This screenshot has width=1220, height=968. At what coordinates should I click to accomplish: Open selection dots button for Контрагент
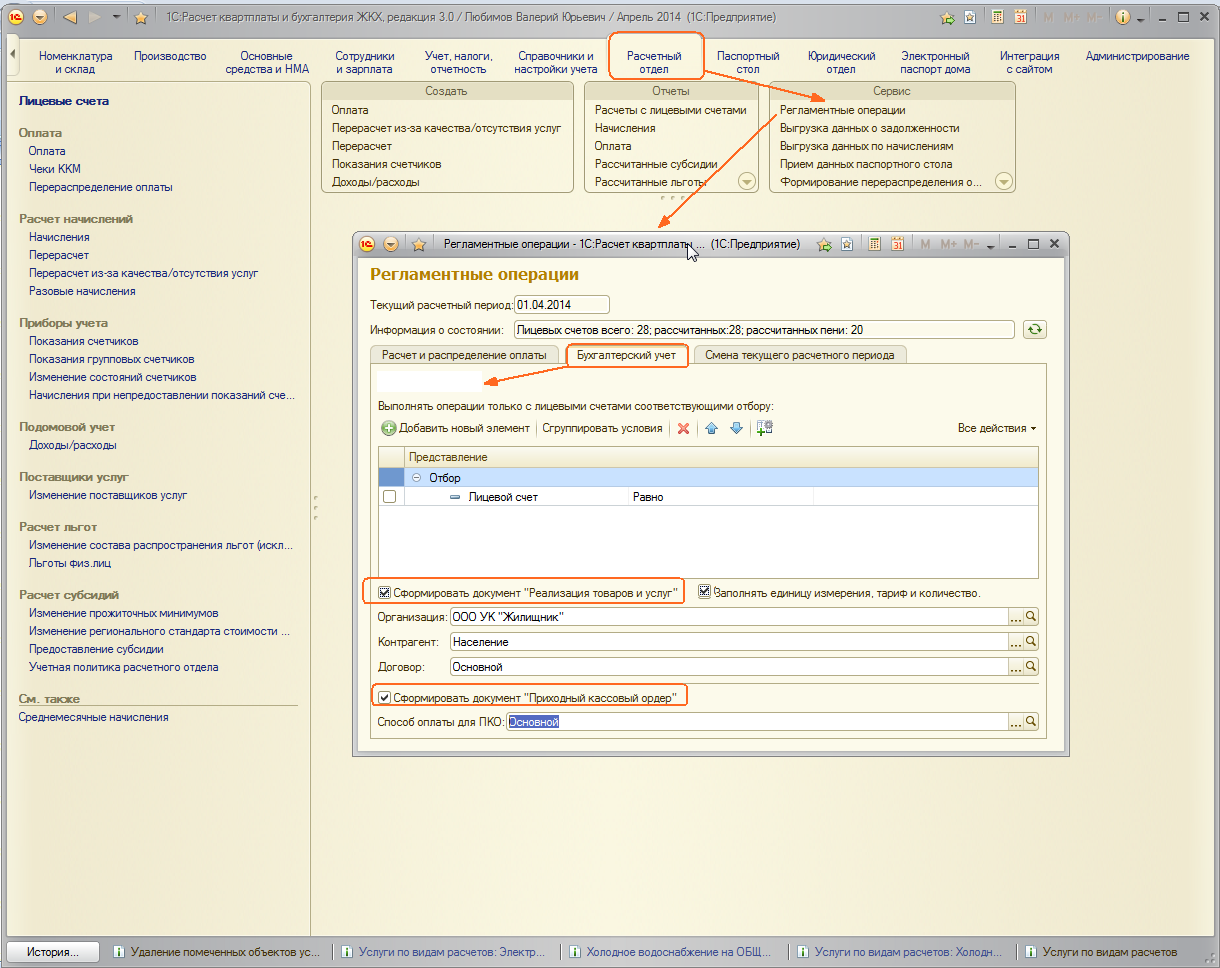[x=1016, y=642]
